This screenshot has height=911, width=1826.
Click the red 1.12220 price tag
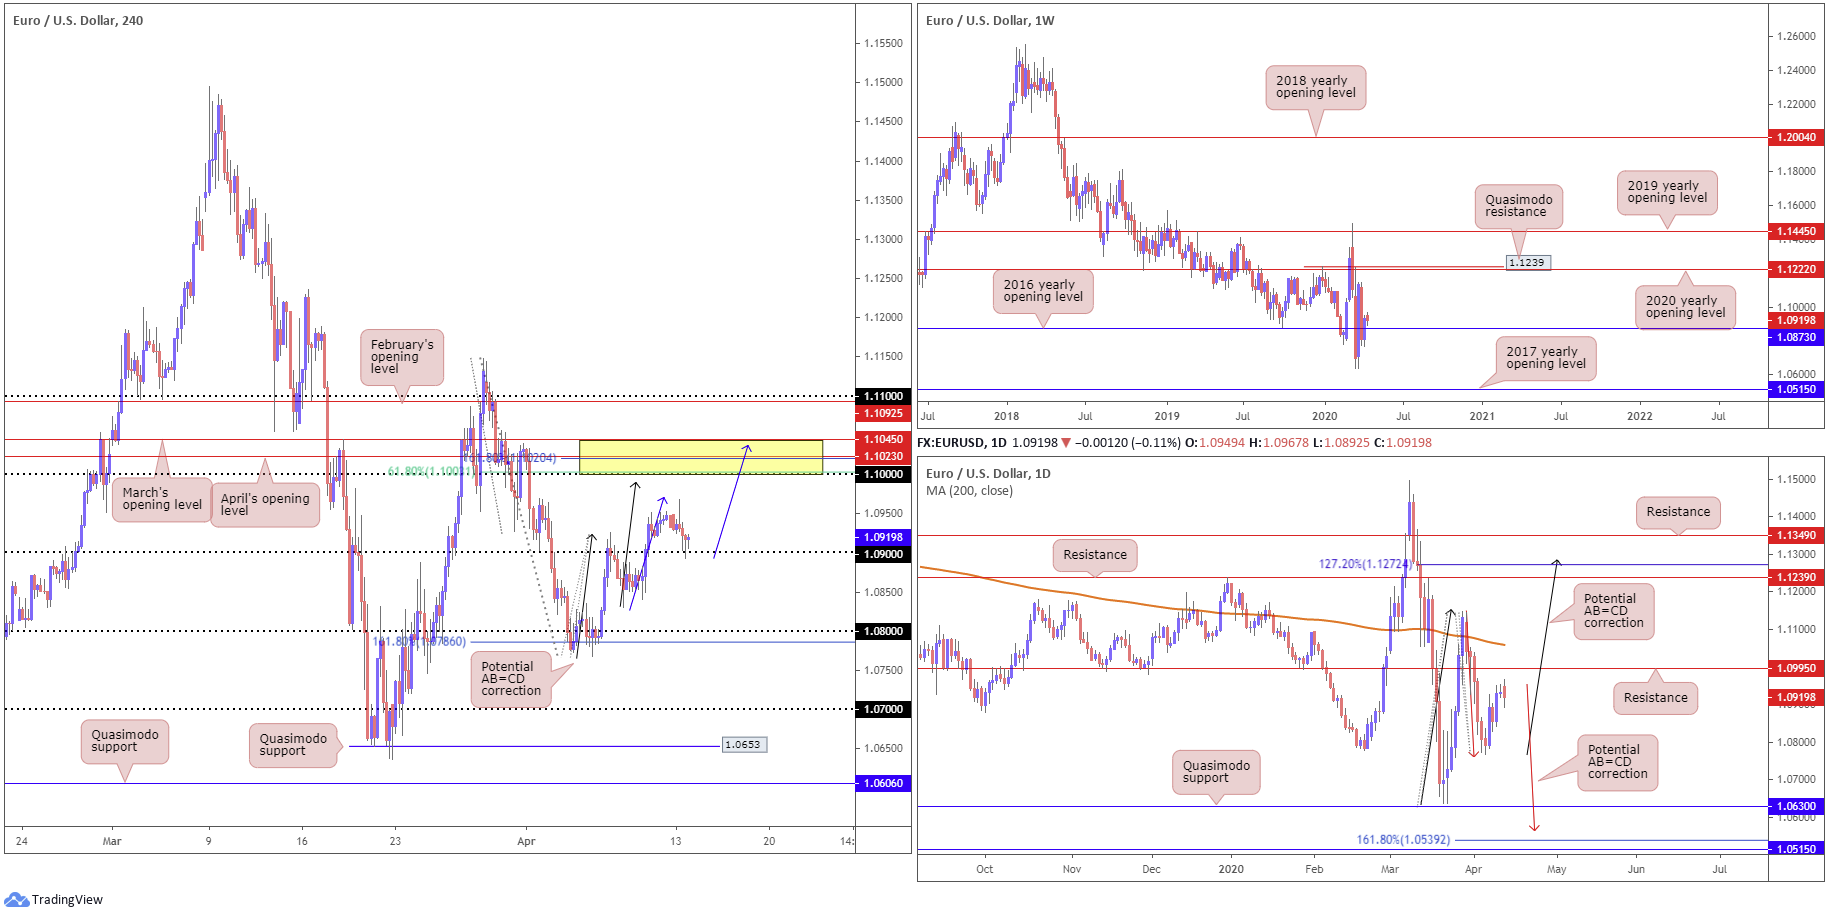[x=1796, y=269]
